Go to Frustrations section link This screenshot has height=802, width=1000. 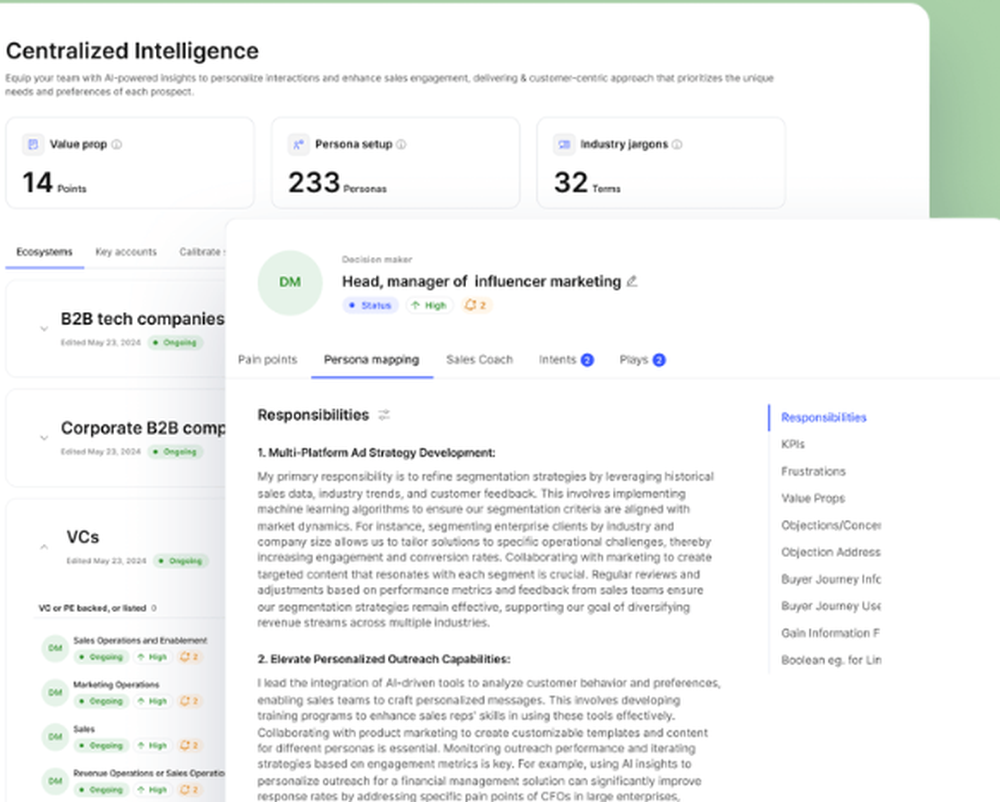tap(813, 471)
